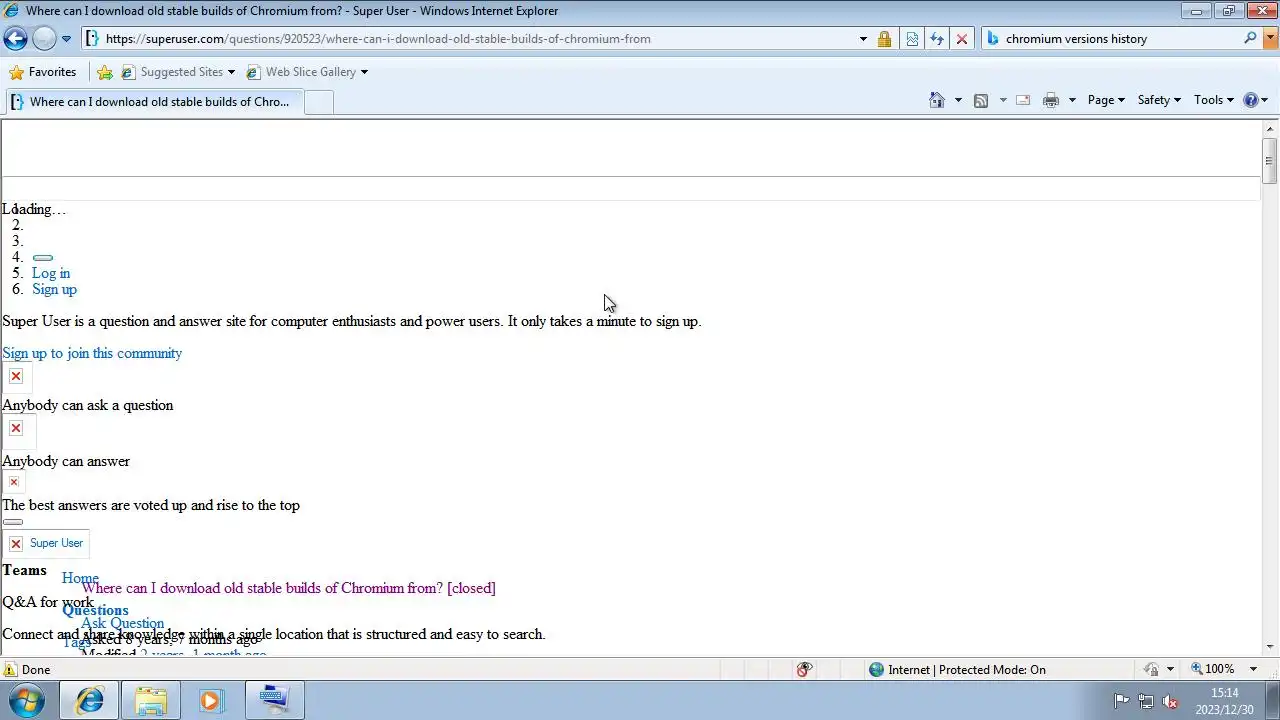Click the small button in list item 4
The width and height of the screenshot is (1280, 720).
43,258
